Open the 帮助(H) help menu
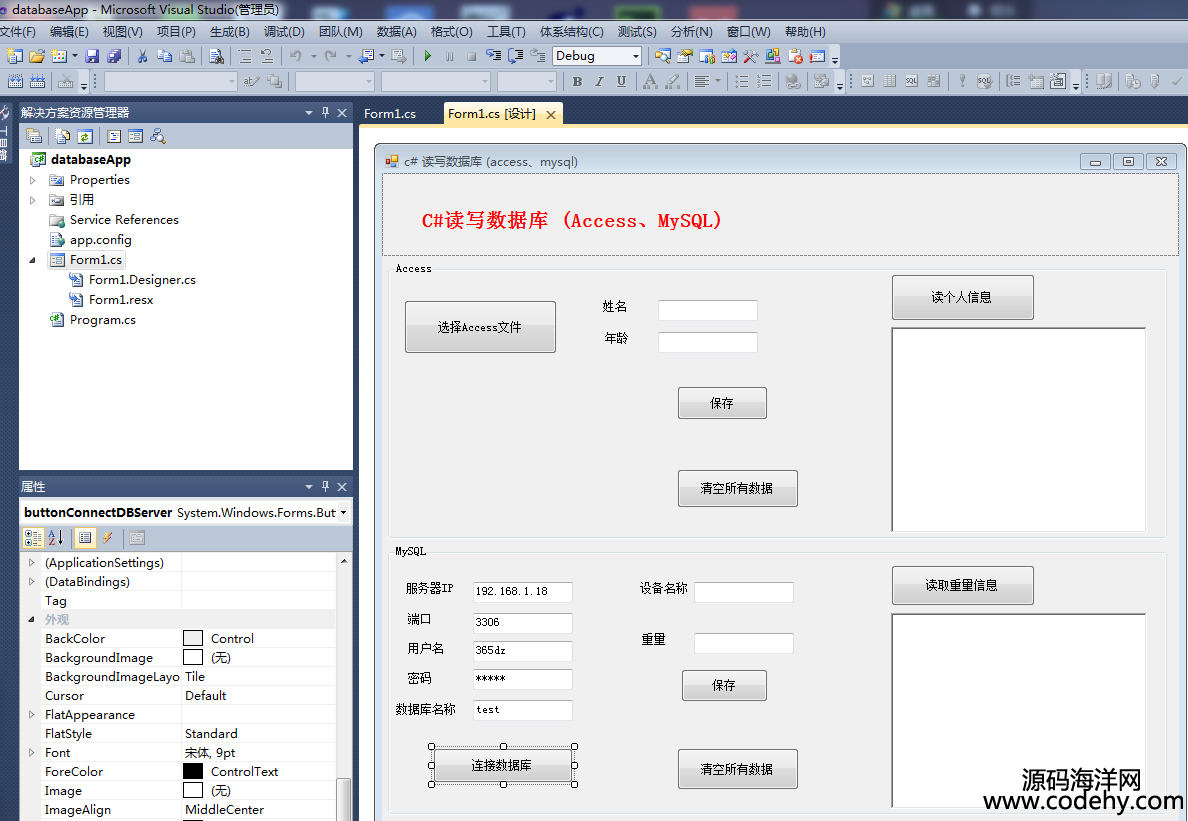Screen dimensions: 1188x821 click(x=805, y=32)
